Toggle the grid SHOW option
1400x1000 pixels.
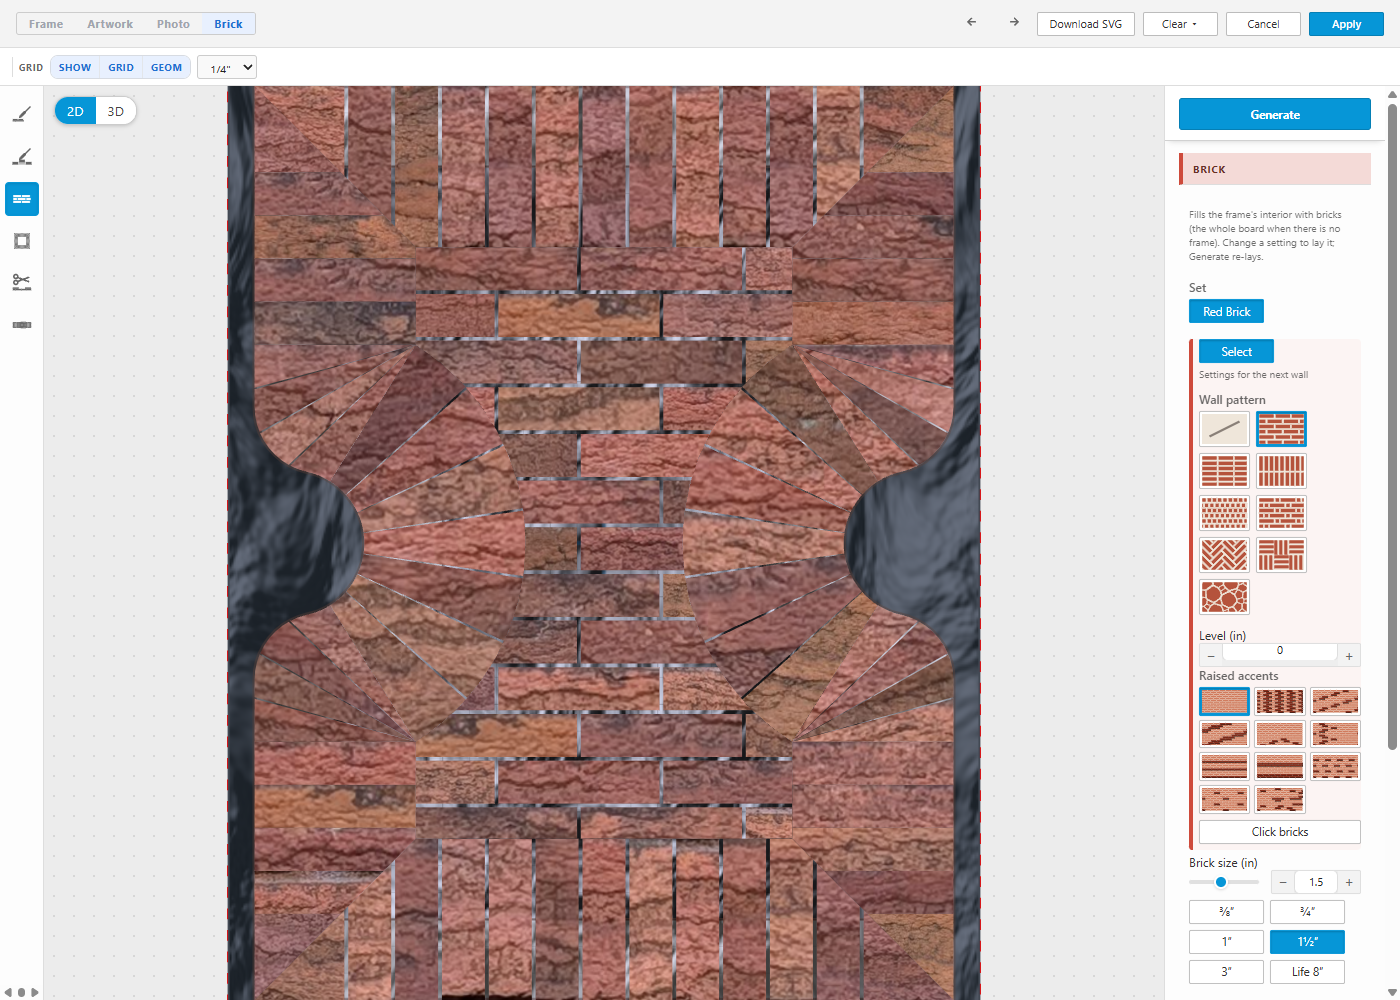[75, 67]
